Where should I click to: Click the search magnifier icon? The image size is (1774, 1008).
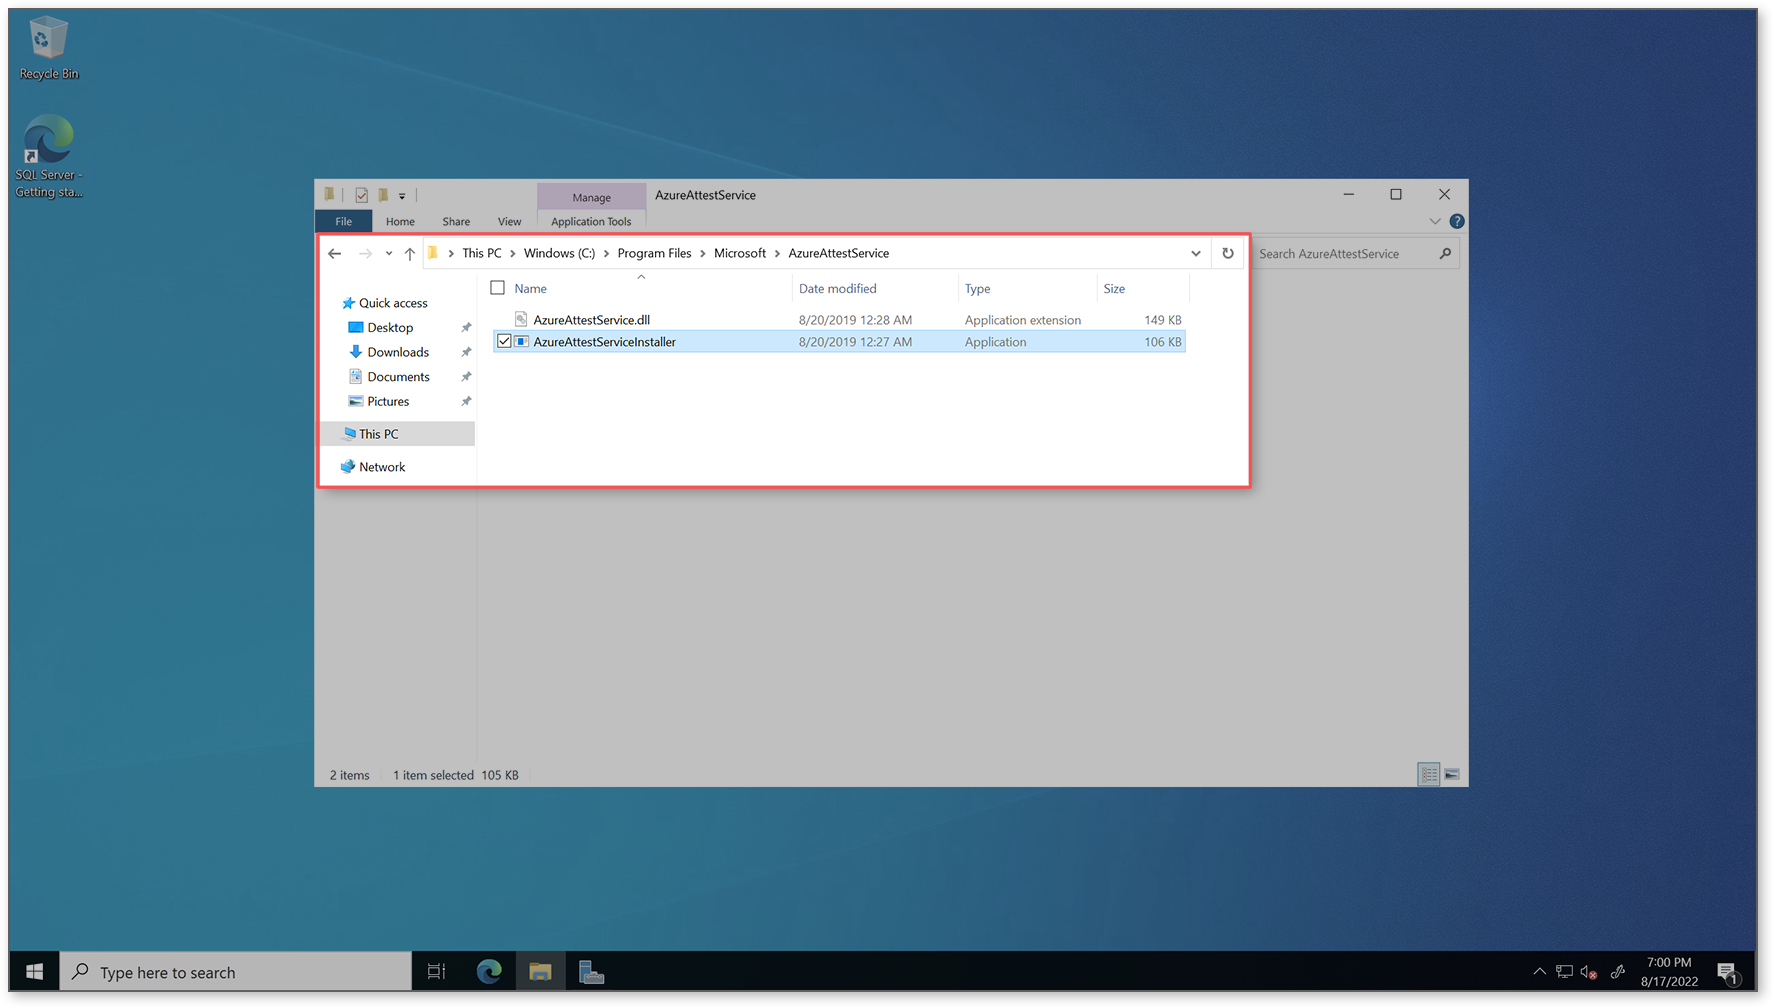coord(1445,254)
